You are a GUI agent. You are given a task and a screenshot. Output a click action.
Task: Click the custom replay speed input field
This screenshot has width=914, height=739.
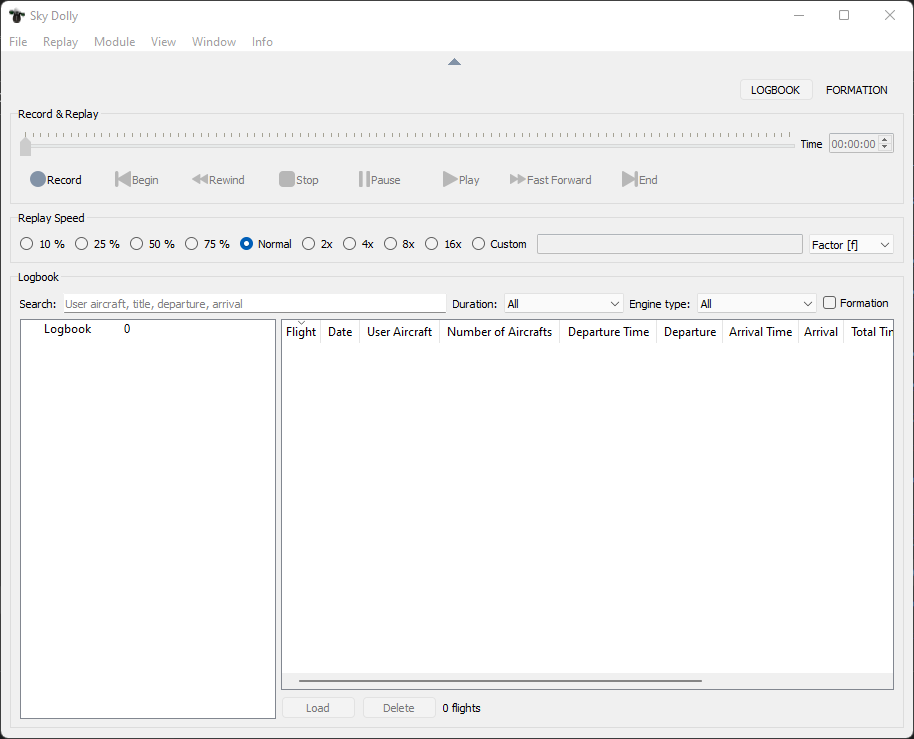[669, 244]
